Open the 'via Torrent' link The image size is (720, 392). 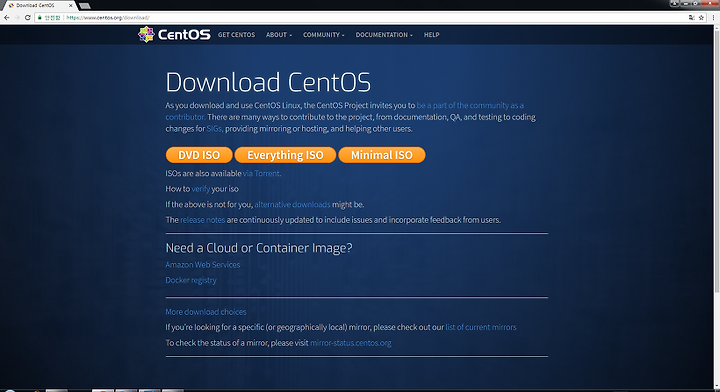tap(261, 173)
